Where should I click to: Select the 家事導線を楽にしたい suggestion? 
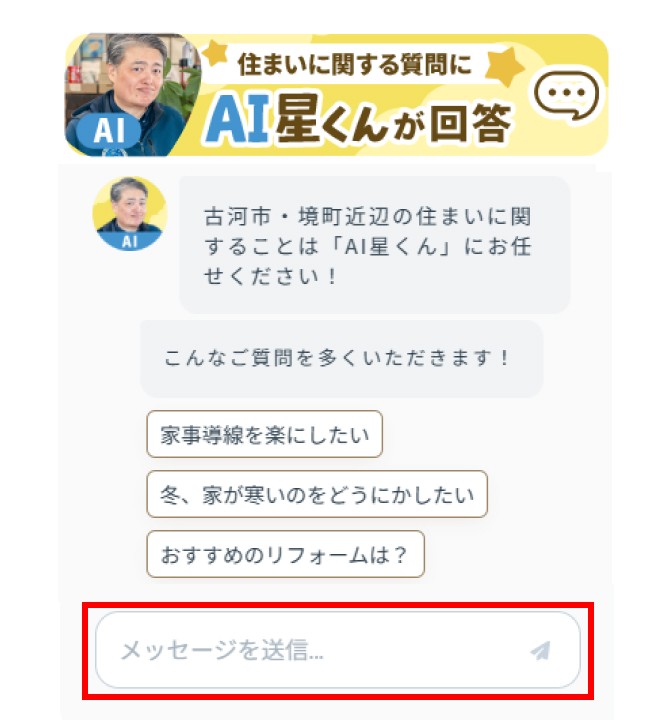pyautogui.click(x=265, y=434)
